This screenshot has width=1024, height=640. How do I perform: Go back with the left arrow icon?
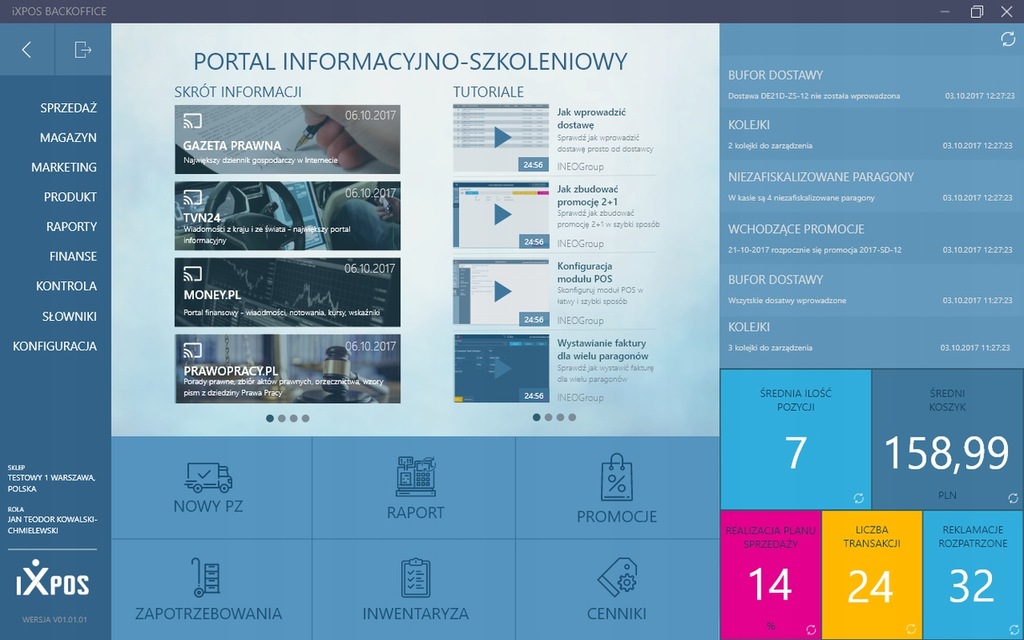27,50
